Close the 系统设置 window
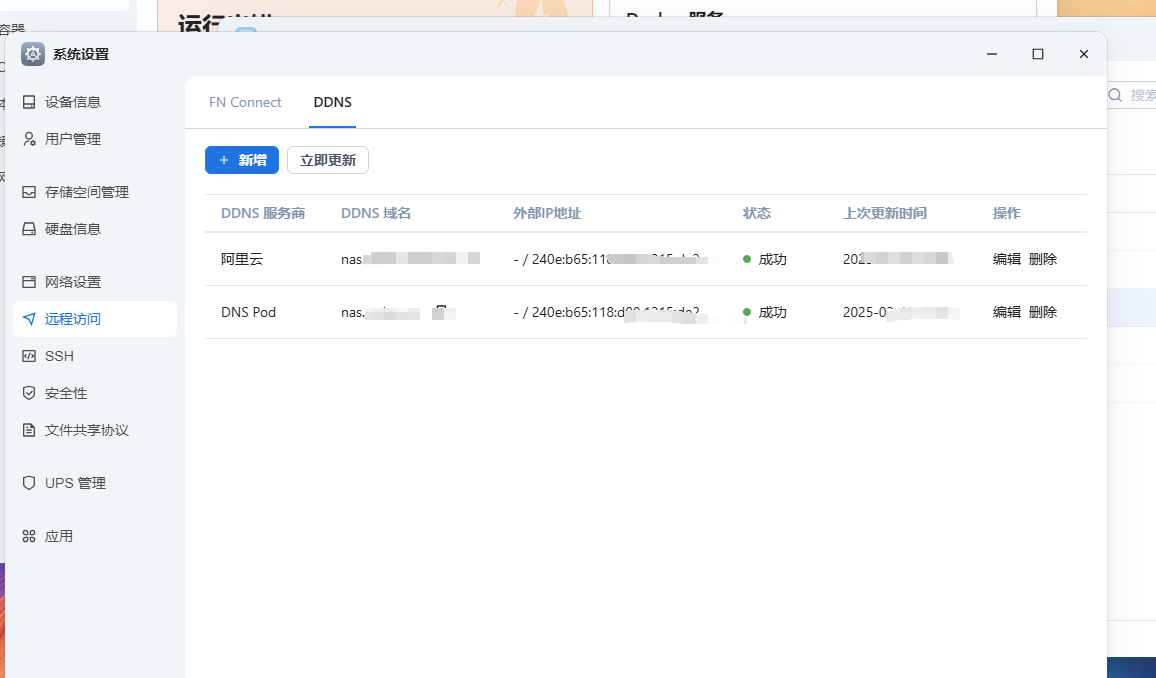This screenshot has height=678, width=1156. pyautogui.click(x=1083, y=54)
